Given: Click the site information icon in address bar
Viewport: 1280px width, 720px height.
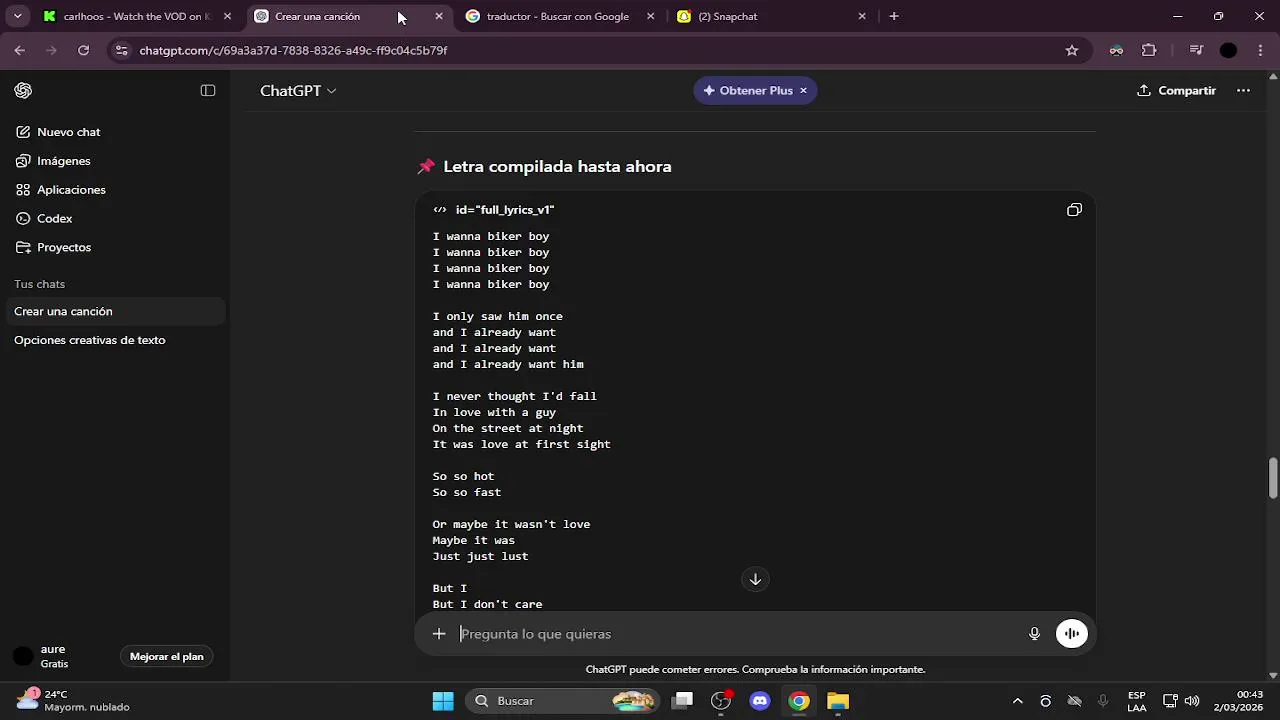Looking at the screenshot, I should pos(122,50).
